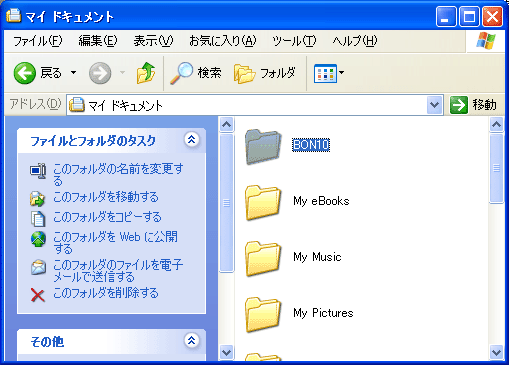
Task: Collapse the その他 panel chevron
Action: pyautogui.click(x=191, y=341)
